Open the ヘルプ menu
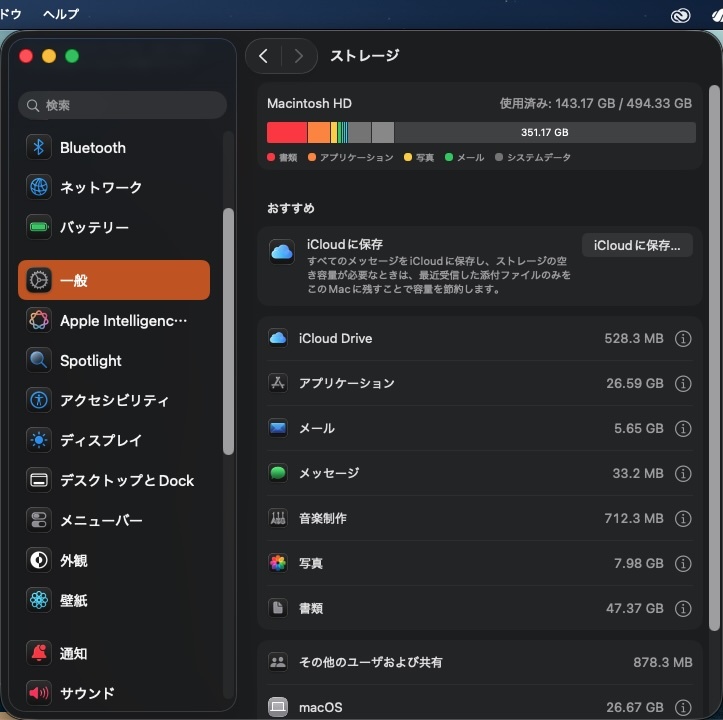 point(61,14)
